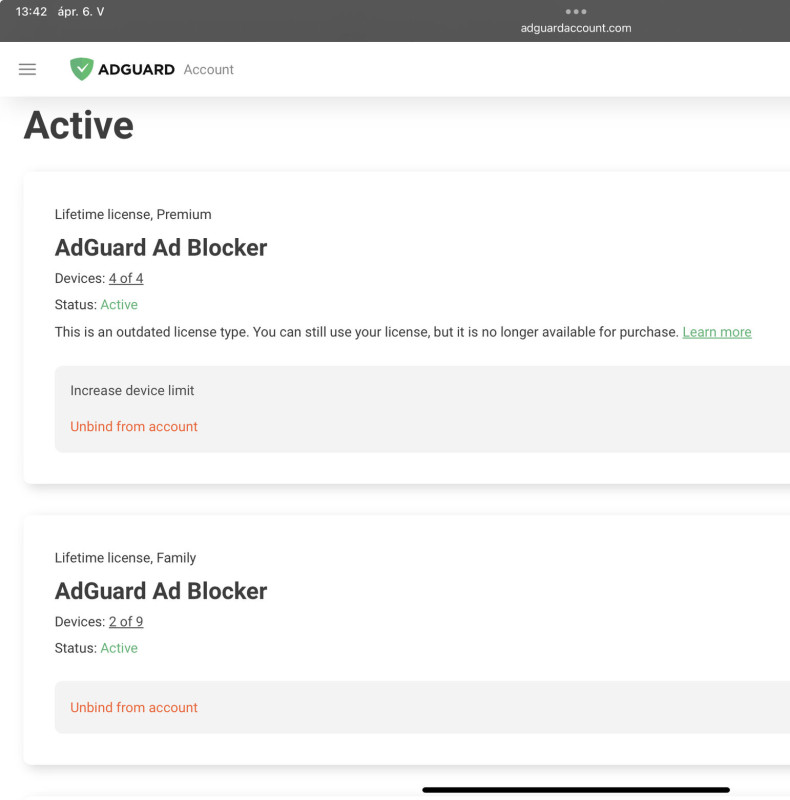Click the "Active" page heading

point(79,126)
